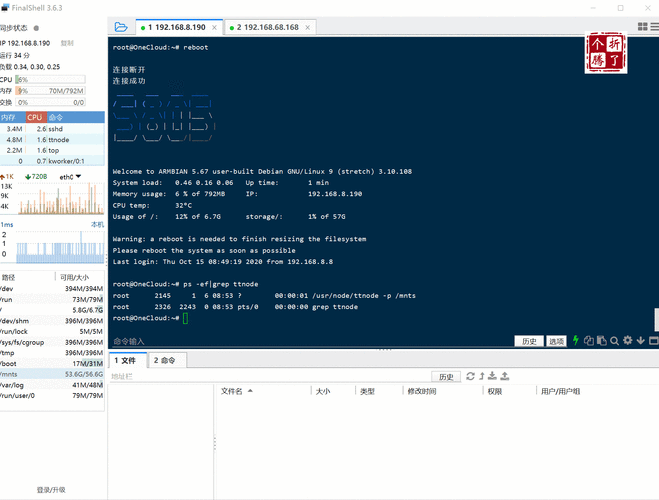Click the maximize terminal window icon
659x500 pixels.
(x=654, y=341)
